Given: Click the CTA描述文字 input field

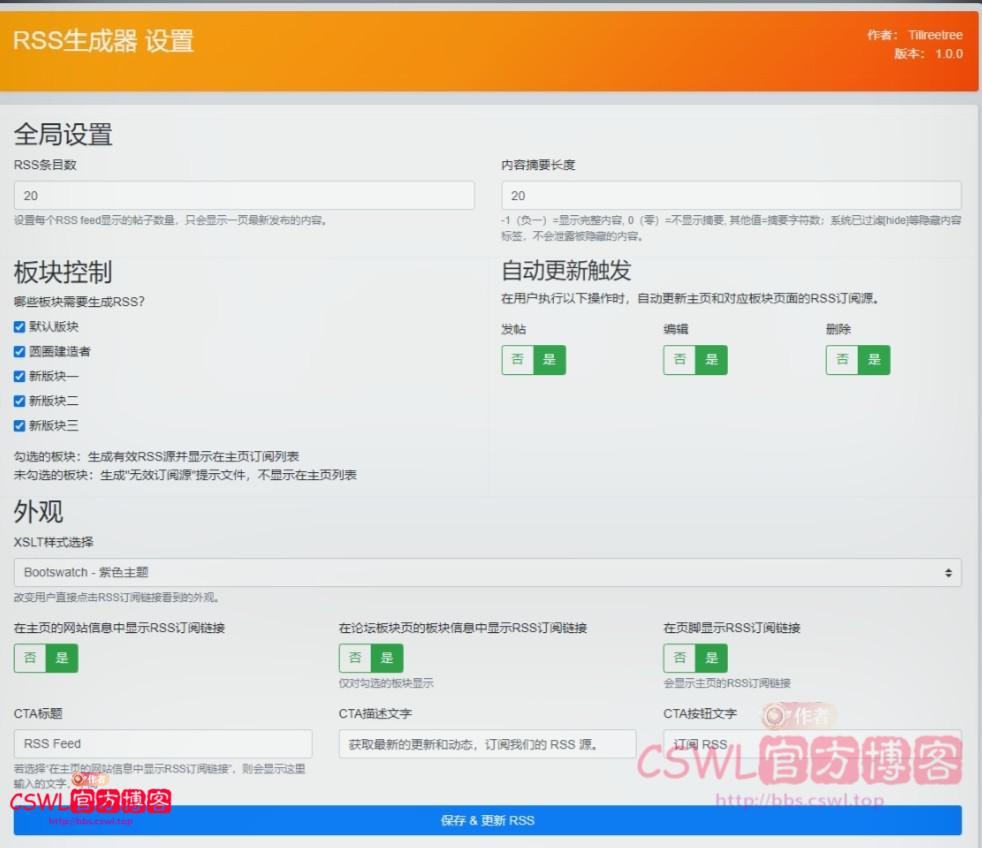Looking at the screenshot, I should point(487,744).
